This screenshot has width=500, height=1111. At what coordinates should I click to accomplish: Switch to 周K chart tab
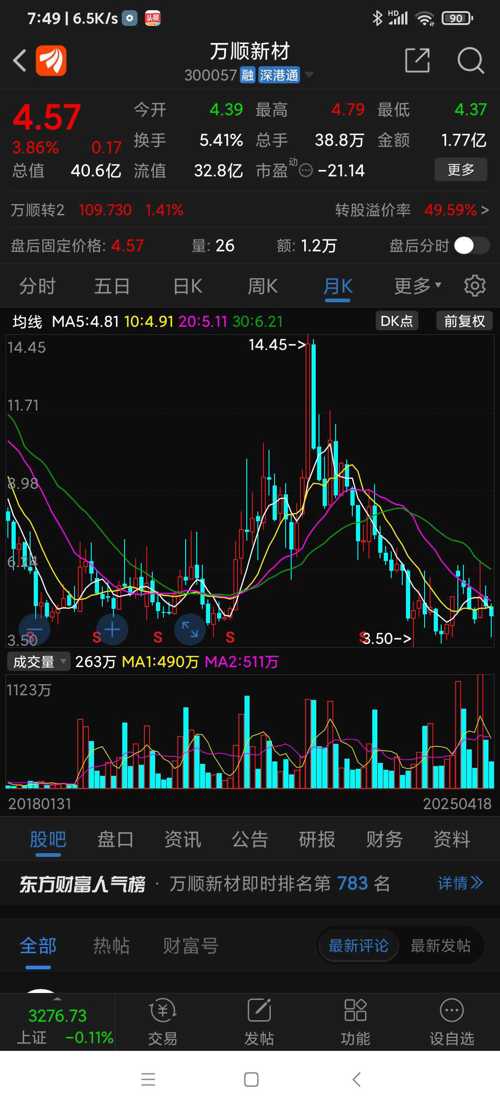pos(262,286)
